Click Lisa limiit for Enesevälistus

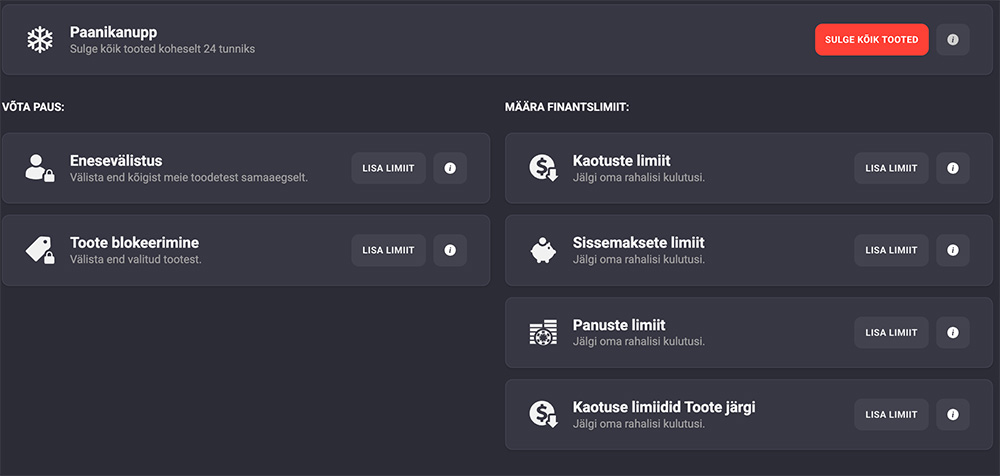pos(388,168)
